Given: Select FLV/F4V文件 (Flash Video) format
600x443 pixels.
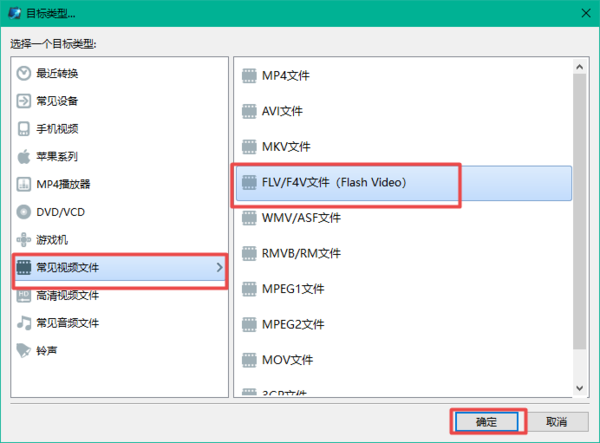Looking at the screenshot, I should [404, 183].
